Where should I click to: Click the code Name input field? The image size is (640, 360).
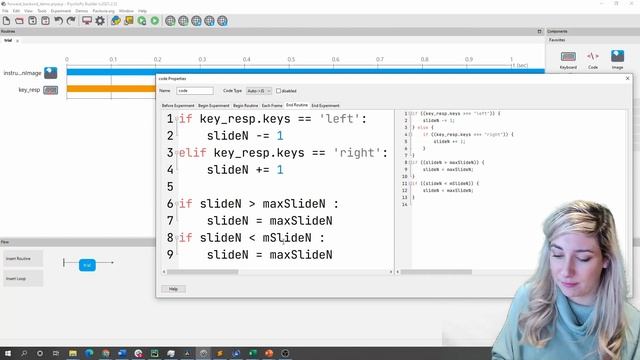pos(195,91)
